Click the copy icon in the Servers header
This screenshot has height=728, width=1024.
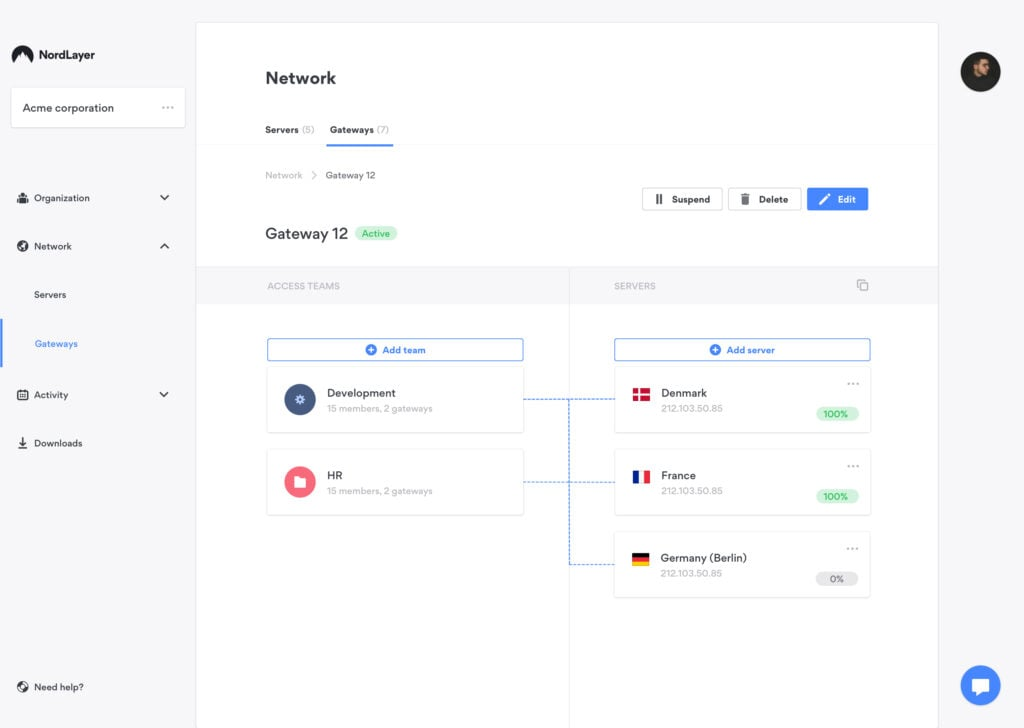tap(862, 285)
